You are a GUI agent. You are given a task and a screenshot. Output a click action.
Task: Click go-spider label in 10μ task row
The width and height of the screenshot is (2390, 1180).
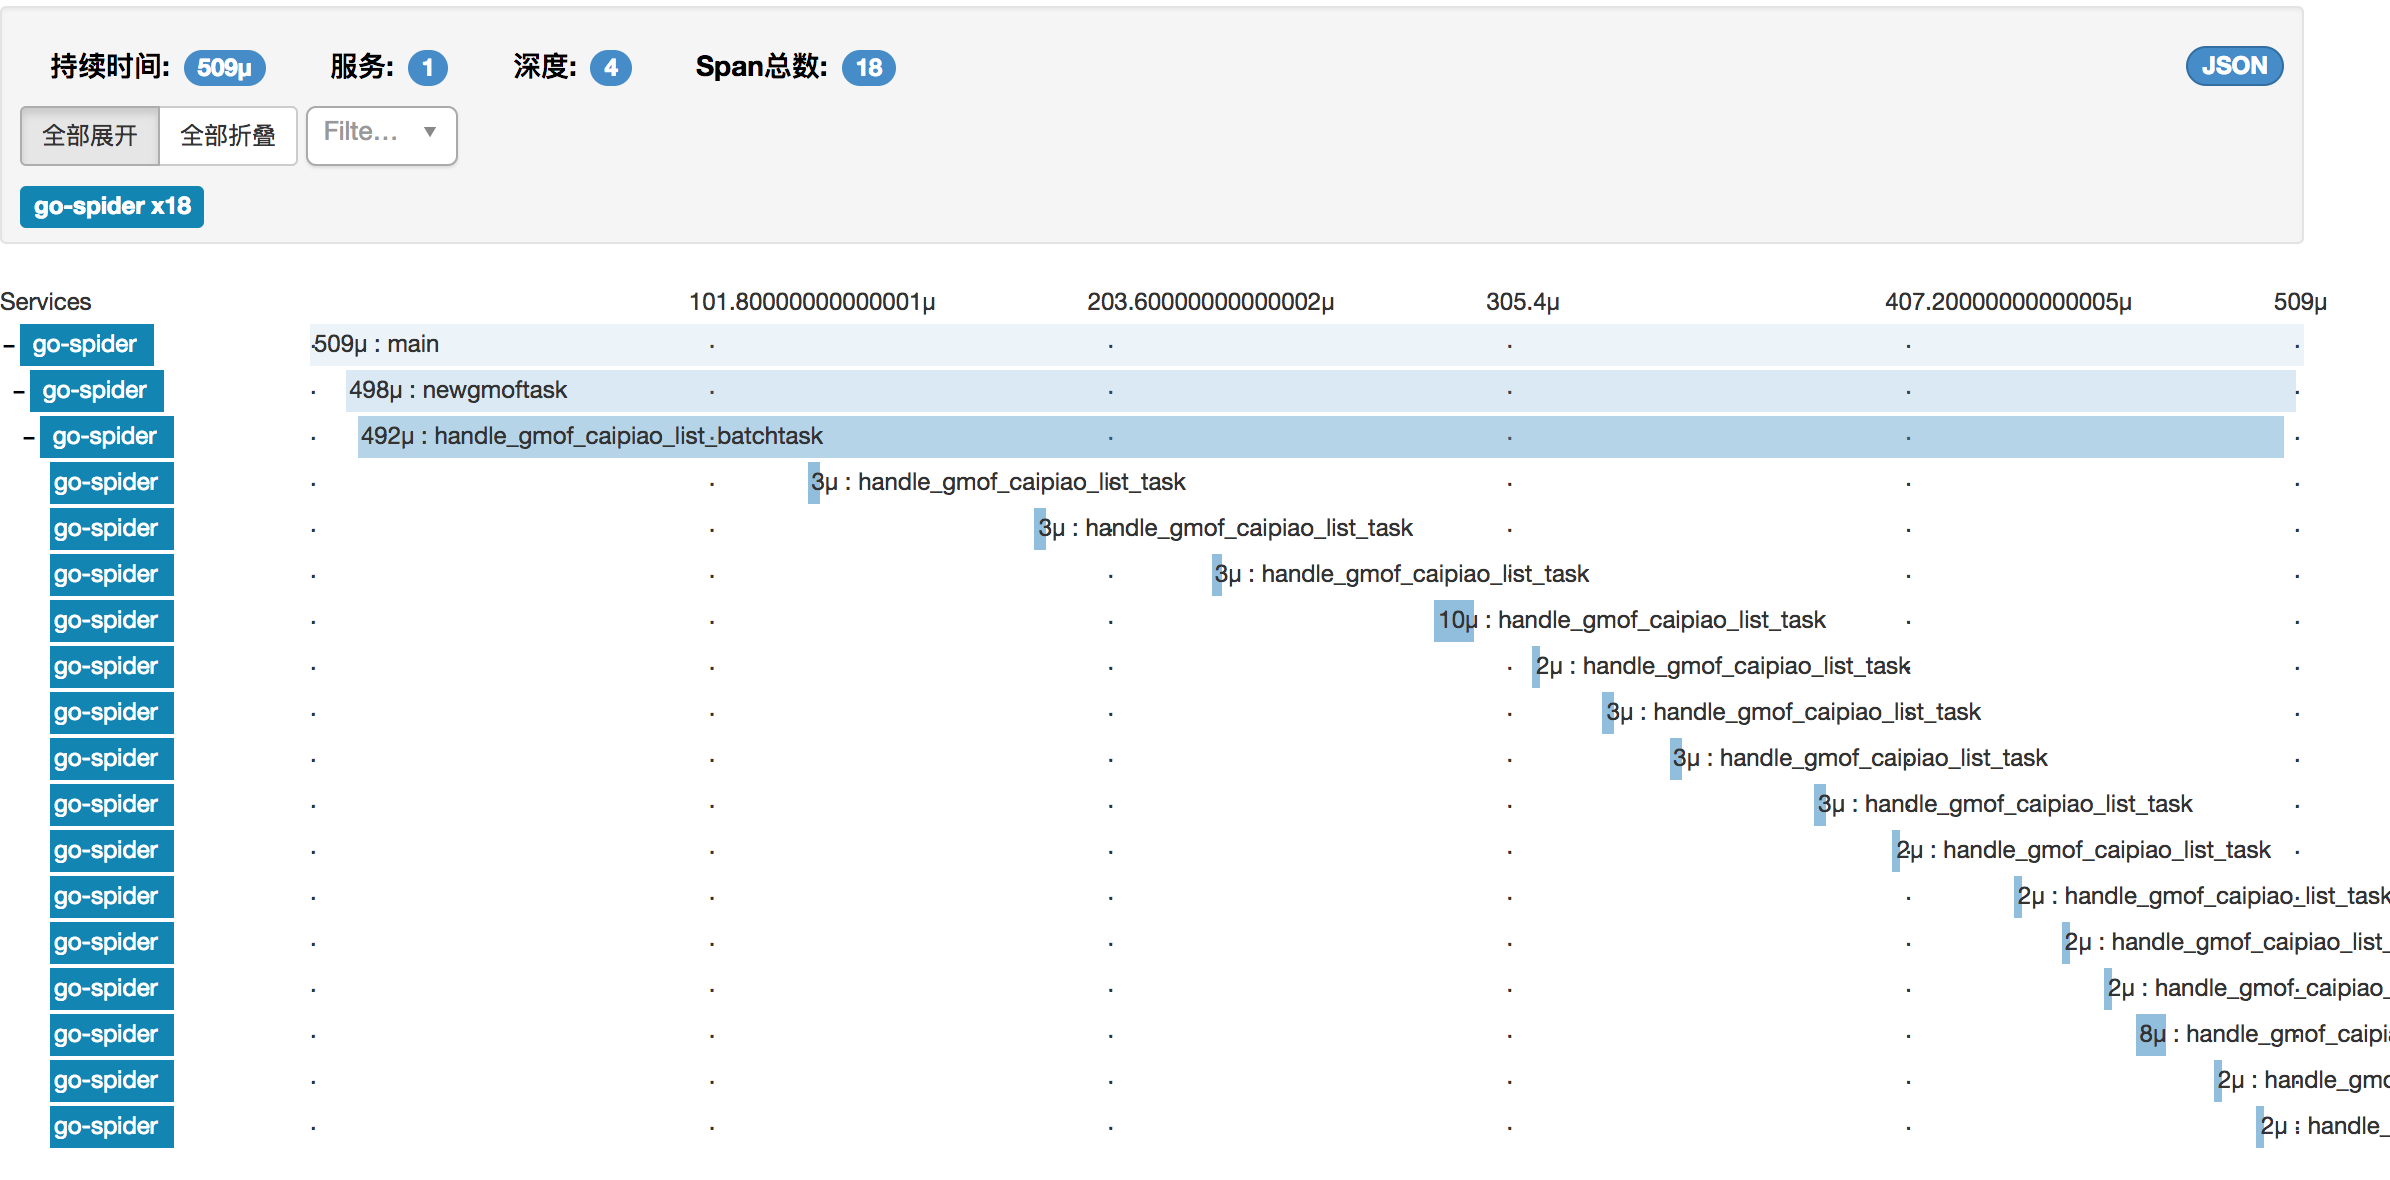pyautogui.click(x=112, y=620)
